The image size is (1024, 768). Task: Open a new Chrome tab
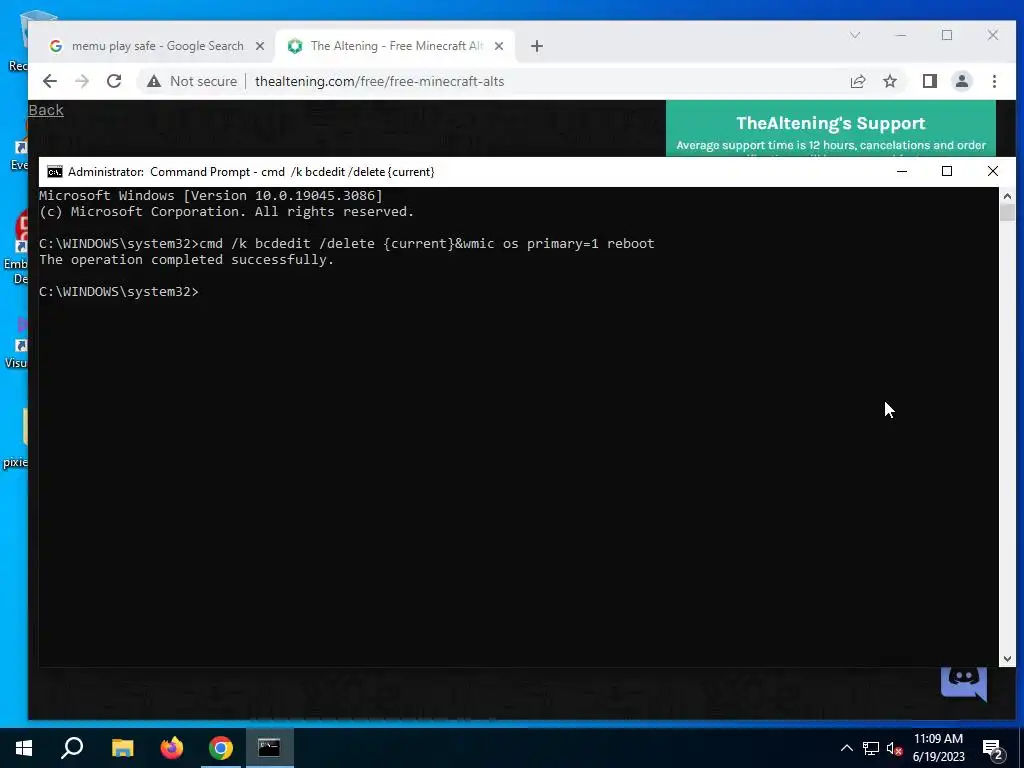(537, 46)
